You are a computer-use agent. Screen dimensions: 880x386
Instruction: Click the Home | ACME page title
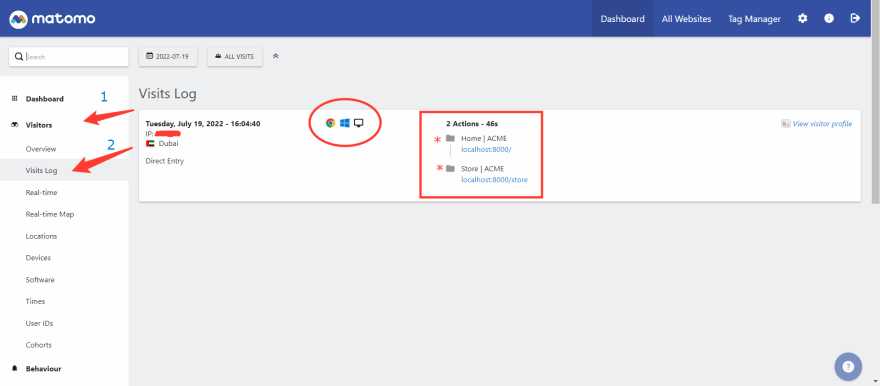[x=484, y=138]
